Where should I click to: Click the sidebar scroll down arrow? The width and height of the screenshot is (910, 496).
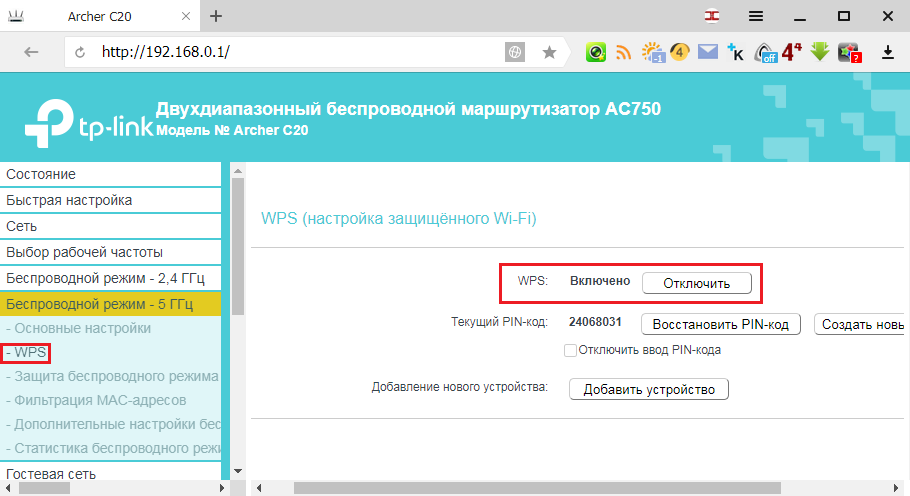pos(237,471)
